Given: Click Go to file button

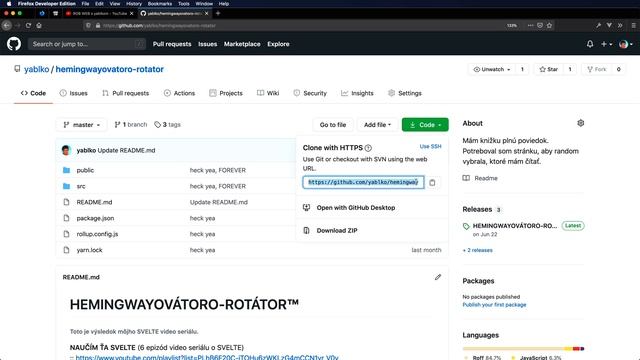Looking at the screenshot, I should tap(333, 124).
